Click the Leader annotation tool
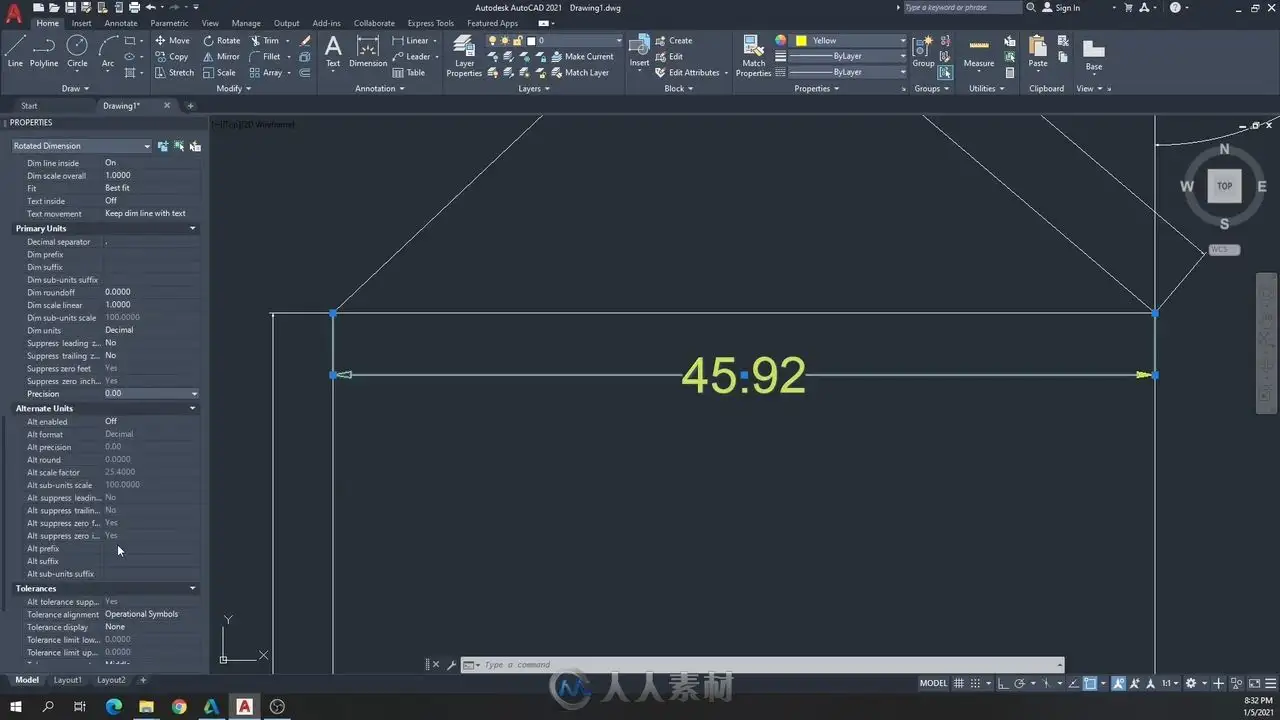Image resolution: width=1280 pixels, height=720 pixels. click(x=411, y=57)
